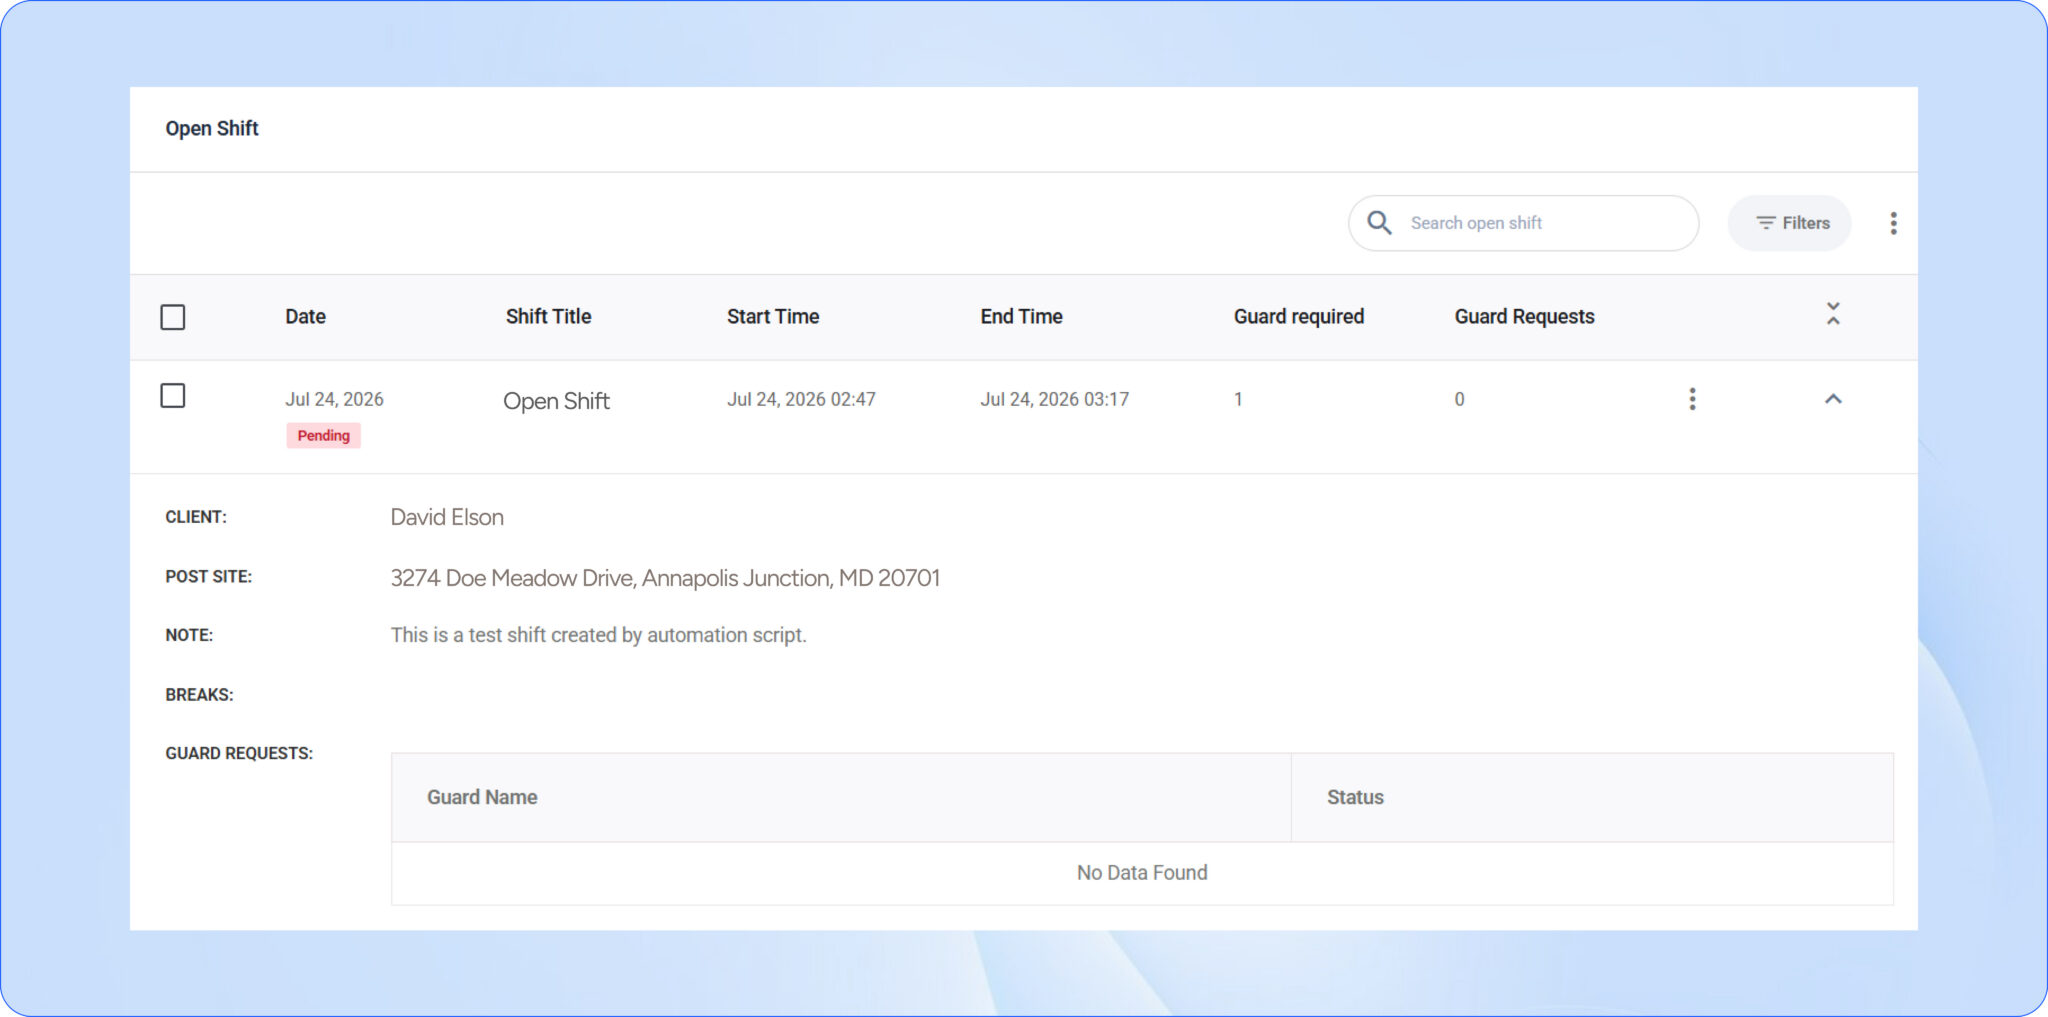Click the Status table header
This screenshot has height=1017, width=2048.
tap(1355, 797)
